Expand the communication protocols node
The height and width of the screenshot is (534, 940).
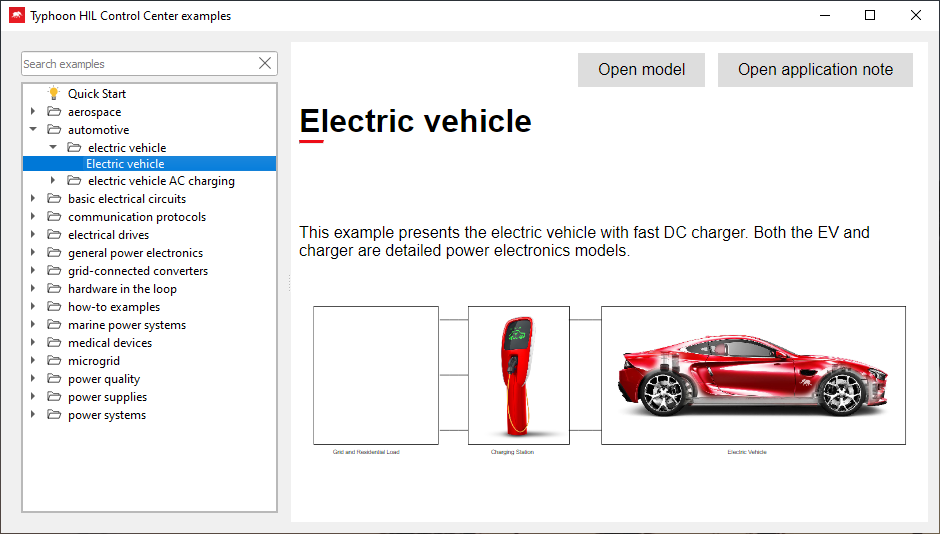tap(33, 216)
